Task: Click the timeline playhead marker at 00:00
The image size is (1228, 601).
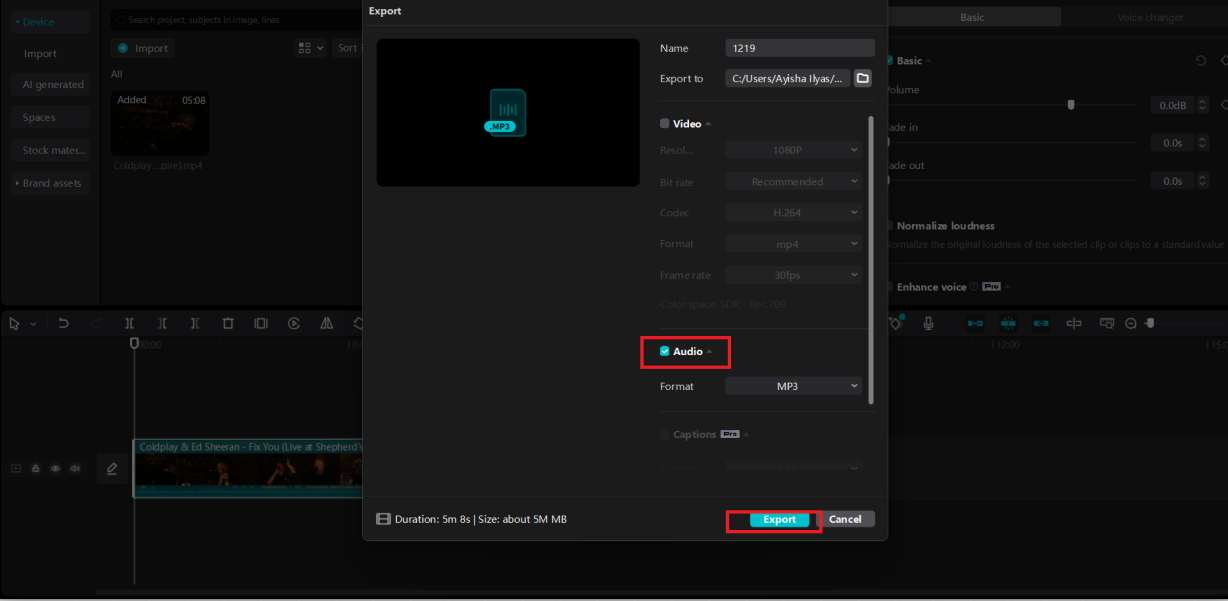Action: tap(134, 343)
